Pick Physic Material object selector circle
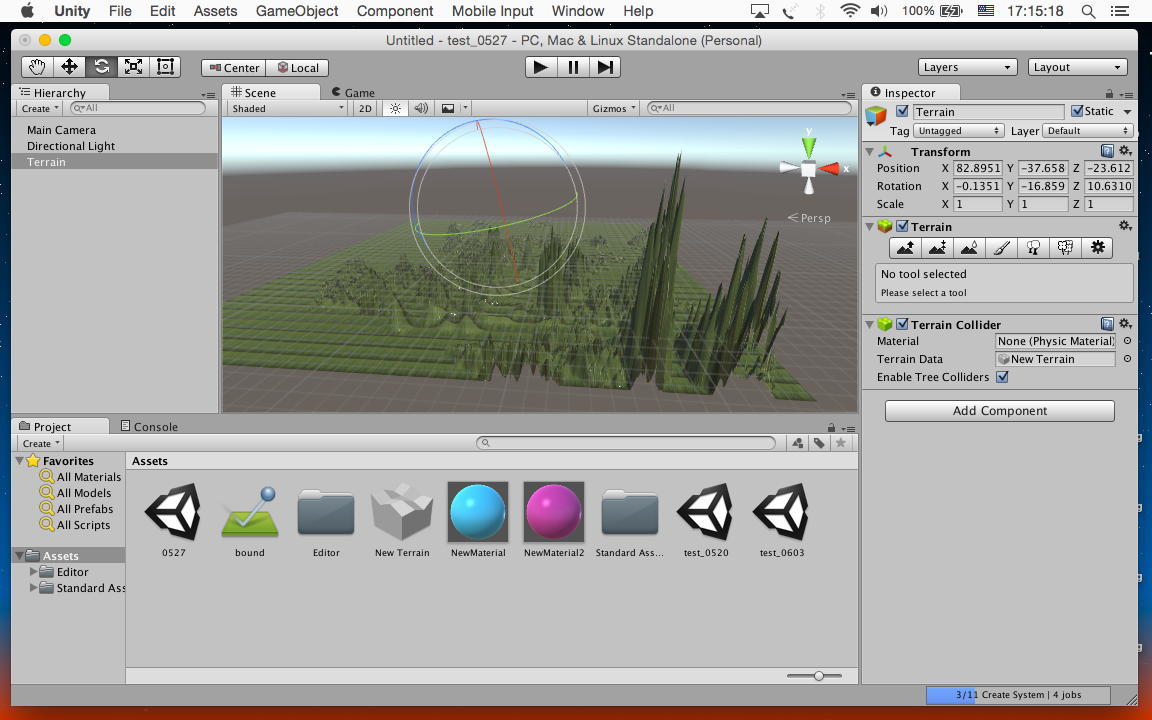 [x=1127, y=341]
